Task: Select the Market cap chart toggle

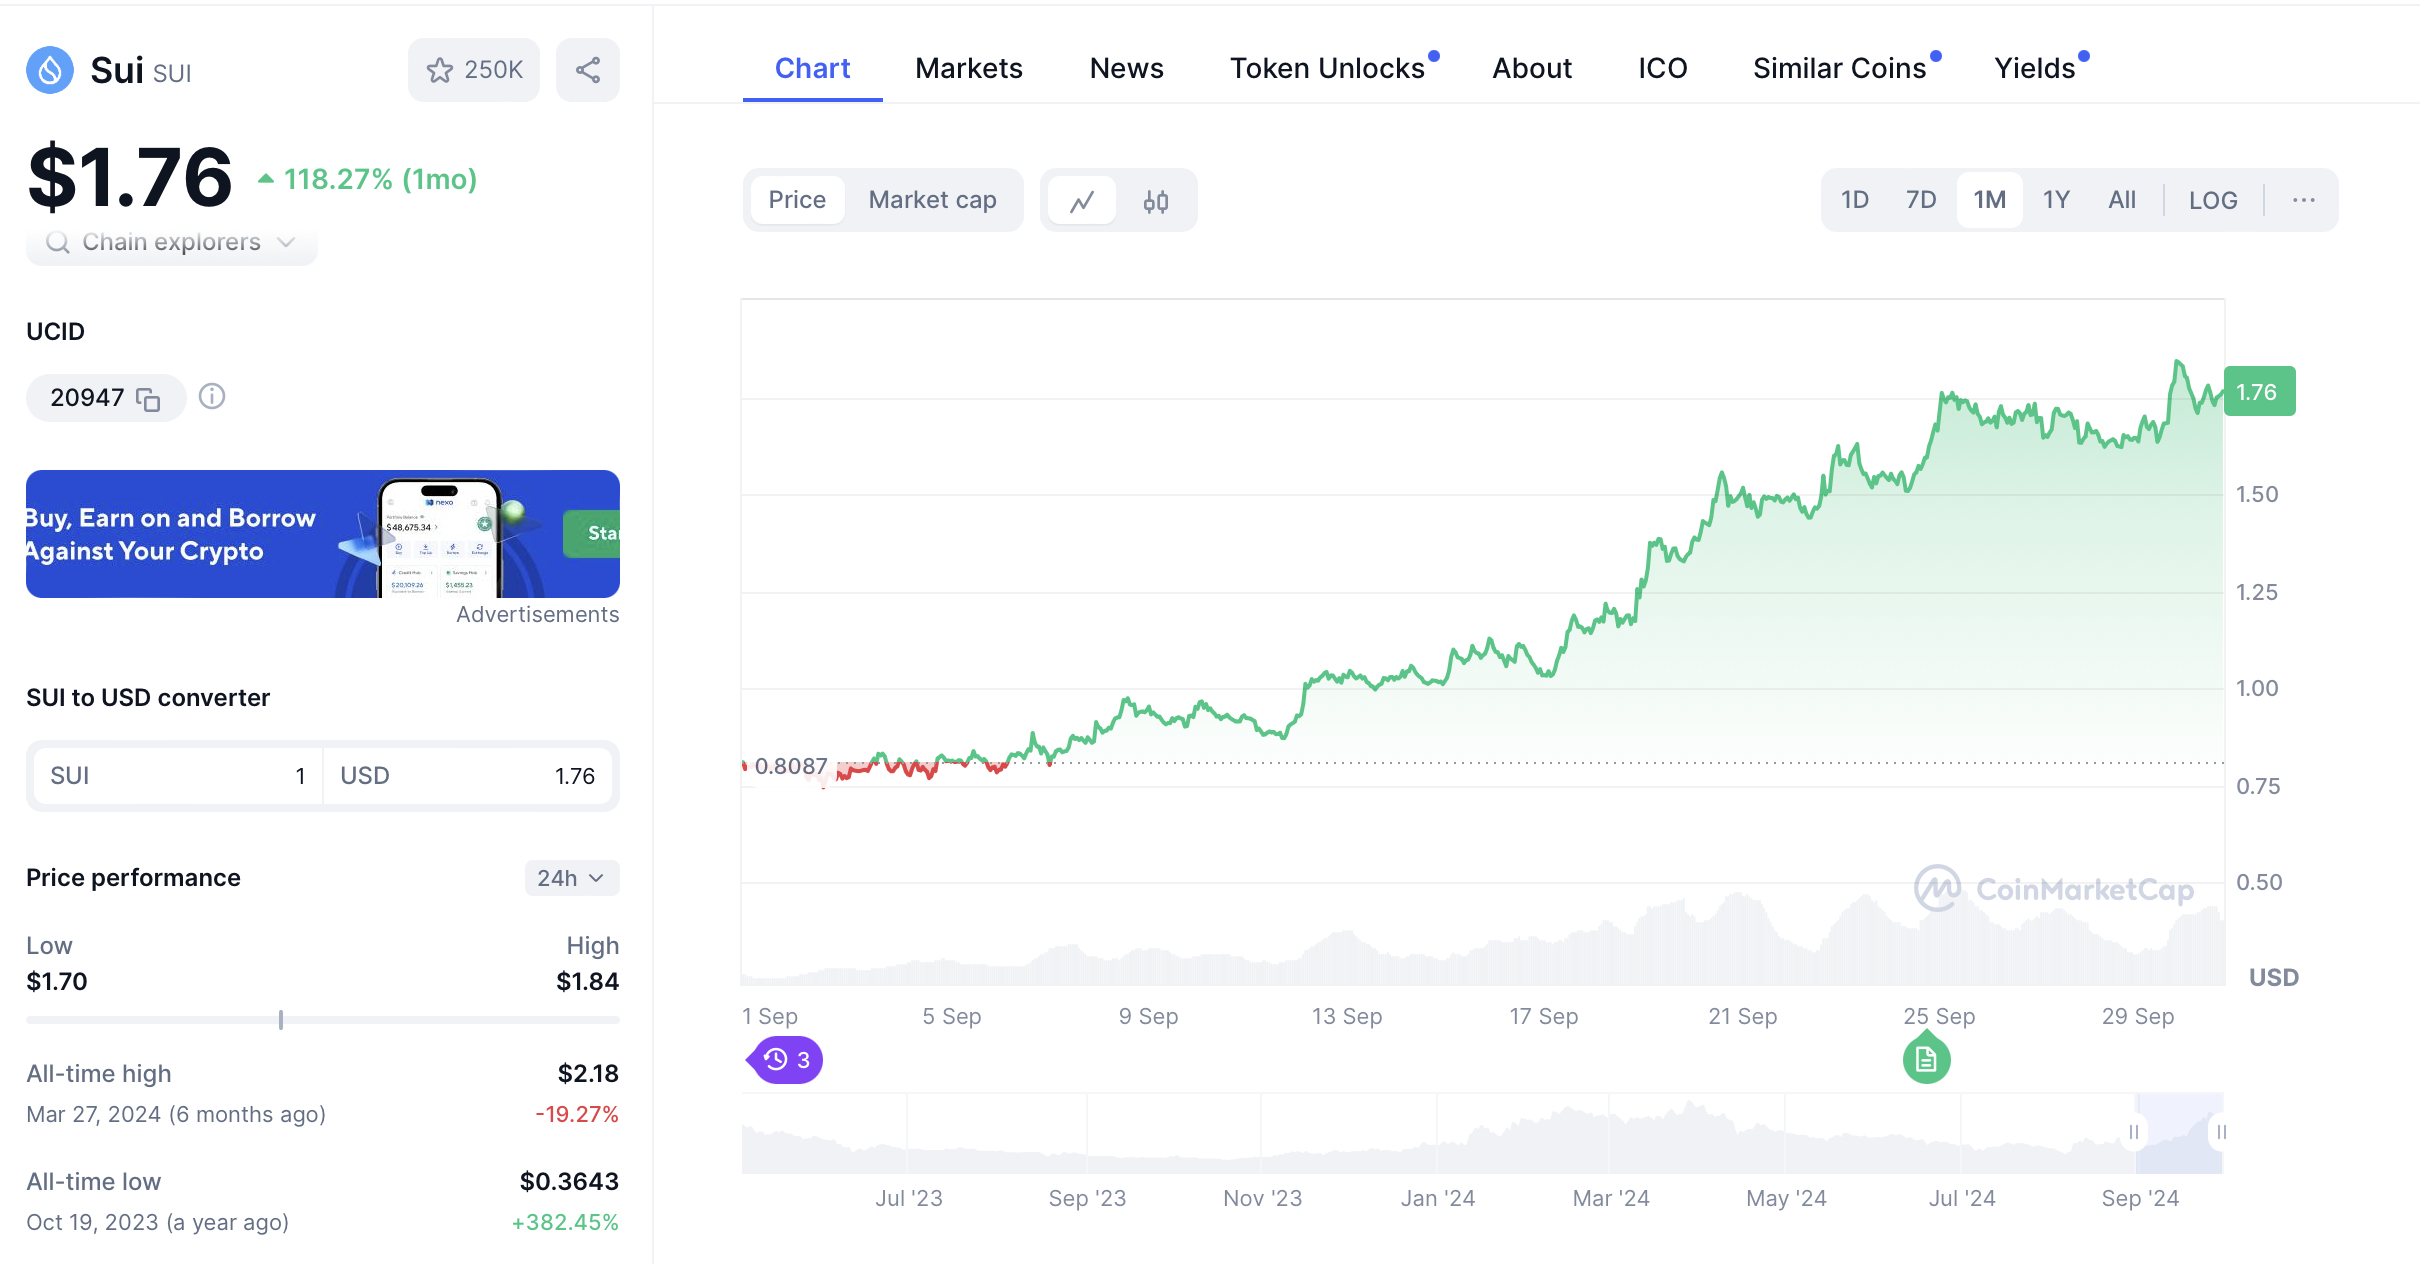Action: pyautogui.click(x=932, y=200)
